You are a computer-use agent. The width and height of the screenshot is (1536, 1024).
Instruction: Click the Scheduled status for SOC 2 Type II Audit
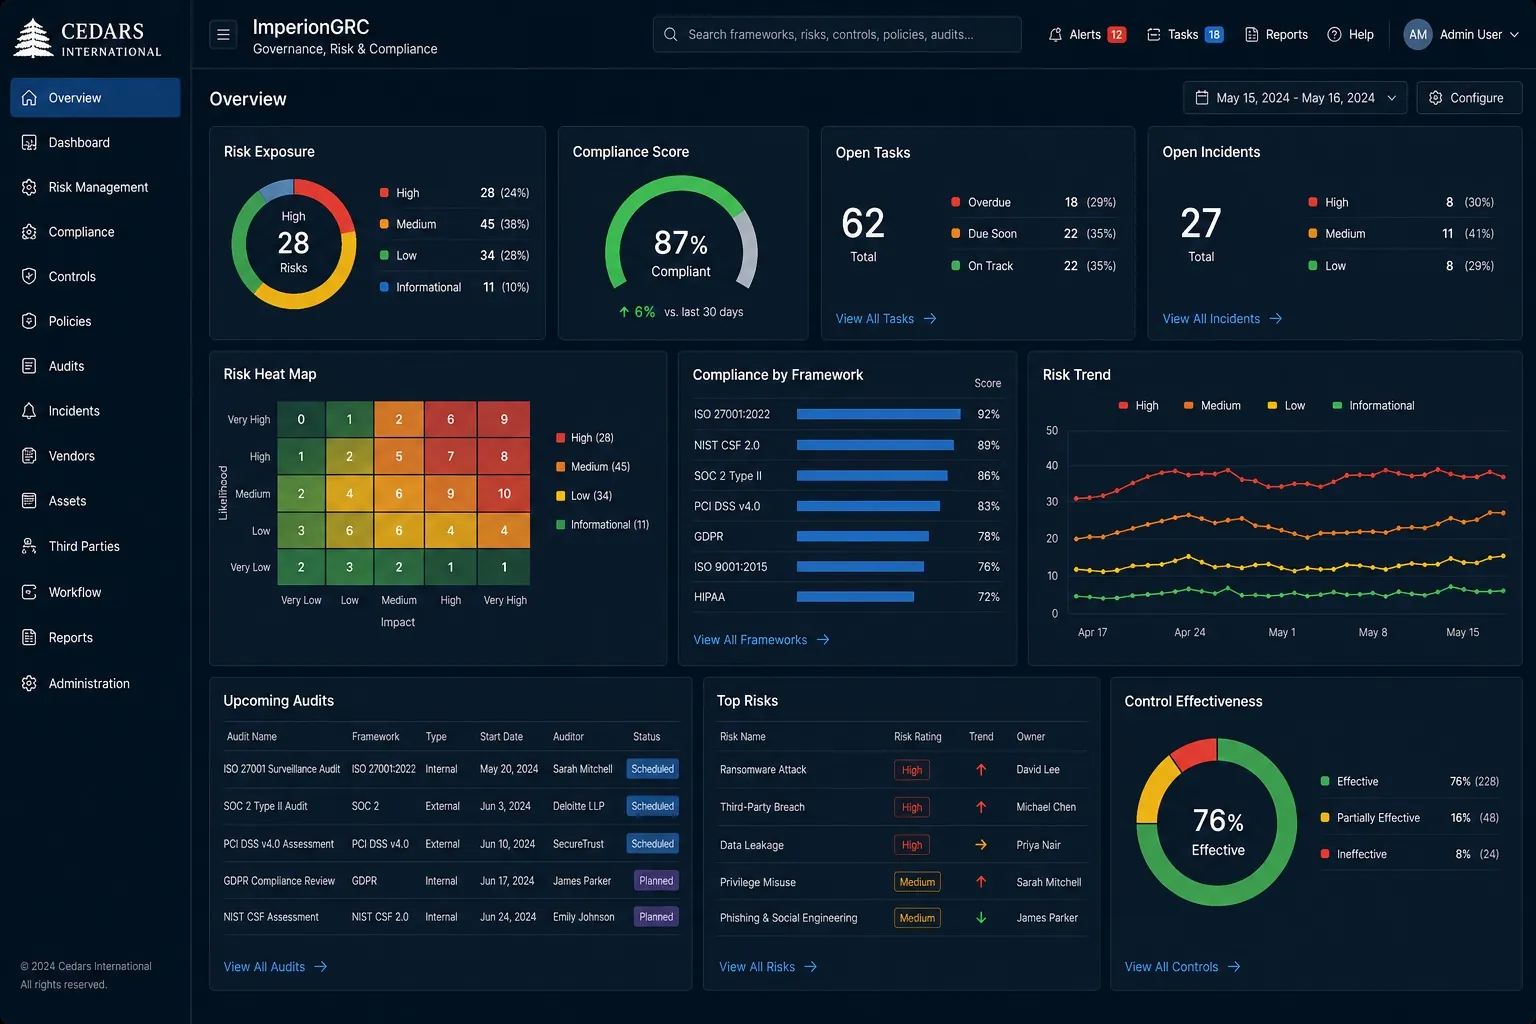(653, 806)
